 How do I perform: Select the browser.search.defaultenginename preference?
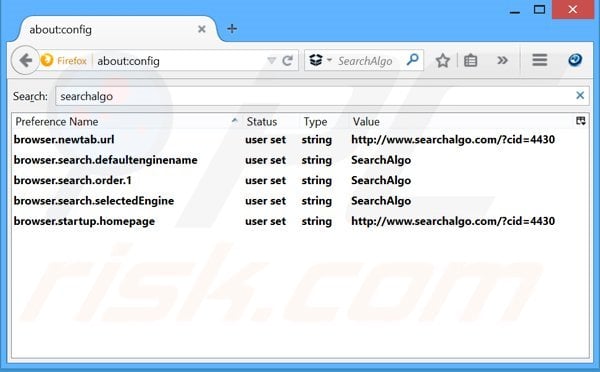[300, 160]
